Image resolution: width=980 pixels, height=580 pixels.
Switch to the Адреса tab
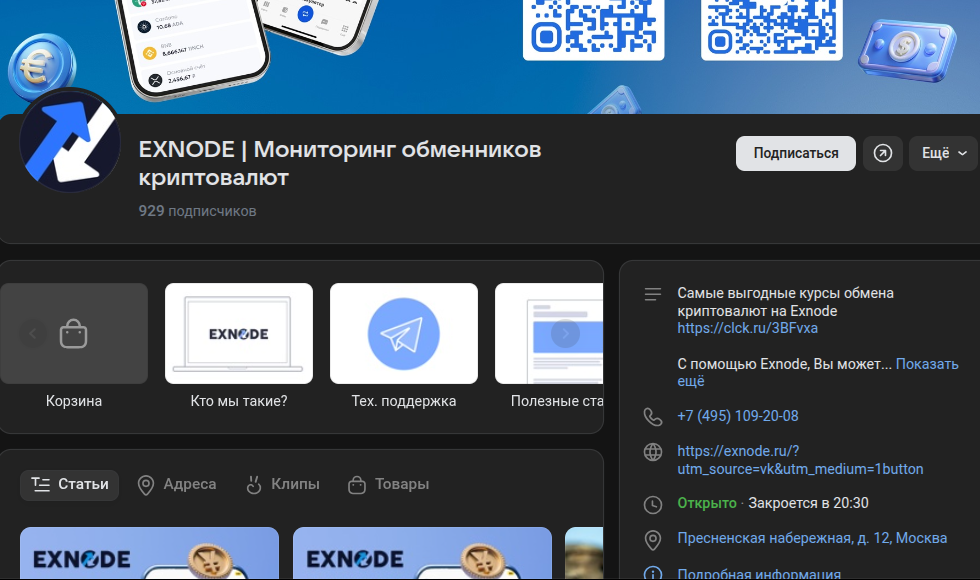click(177, 485)
